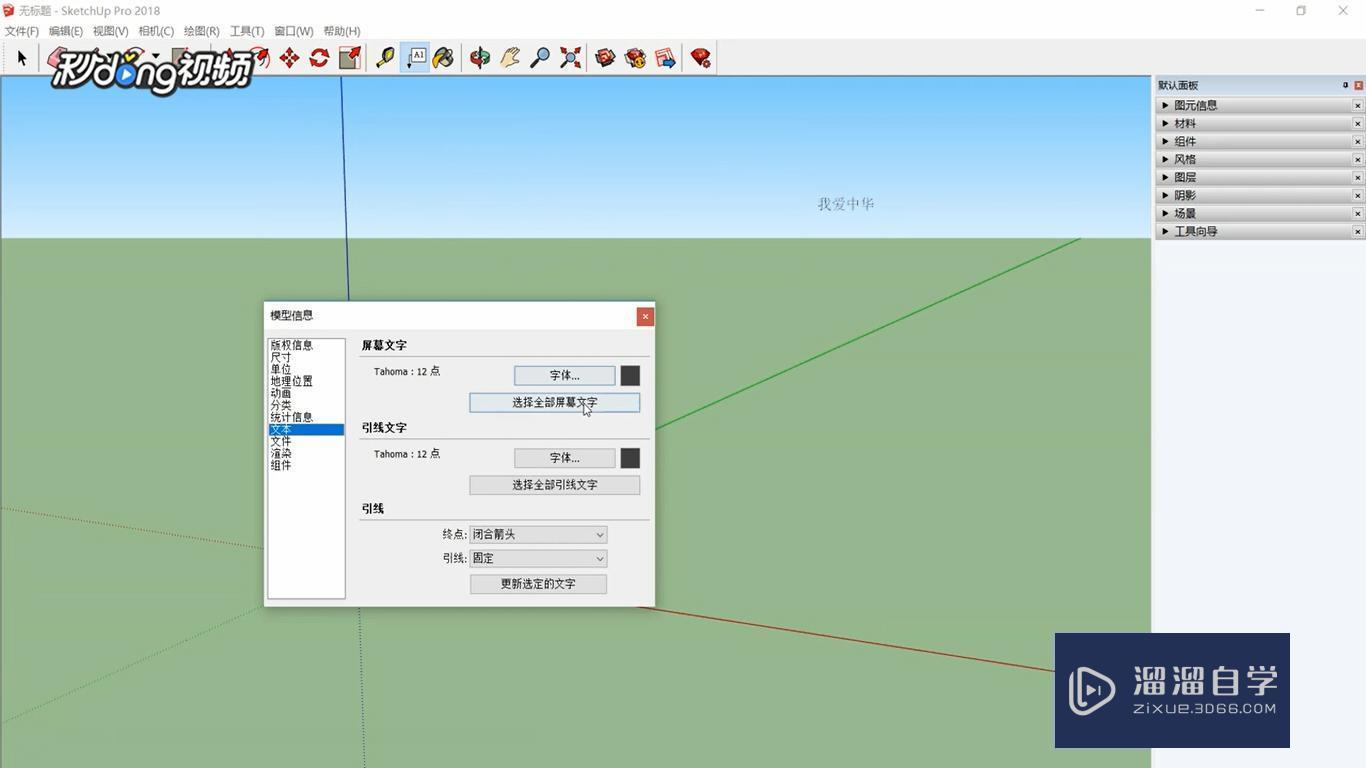This screenshot has width=1366, height=768.
Task: Open the 帮助(H) menu
Action: pyautogui.click(x=342, y=31)
